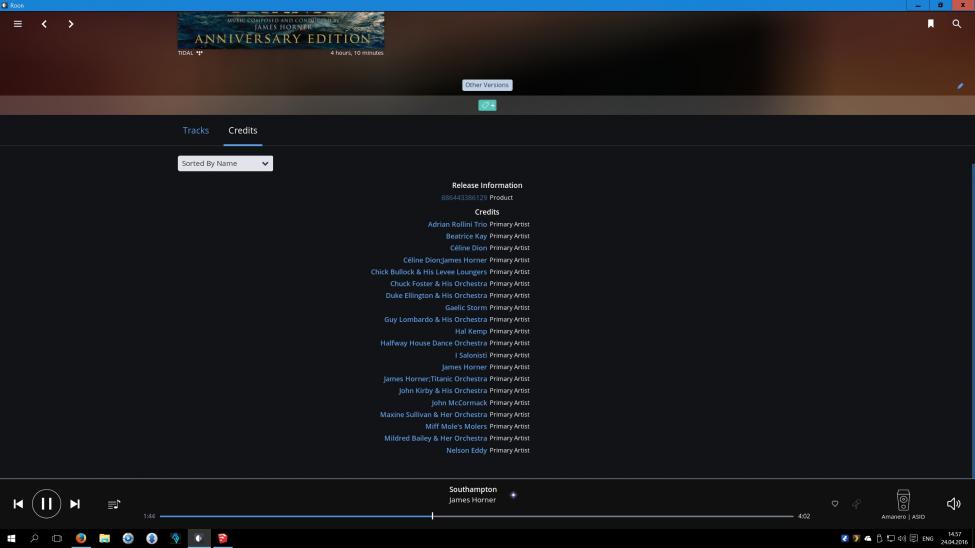Viewport: 975px width, 548px height.
Task: Click the playback seek bar progress
Action: coord(476,516)
